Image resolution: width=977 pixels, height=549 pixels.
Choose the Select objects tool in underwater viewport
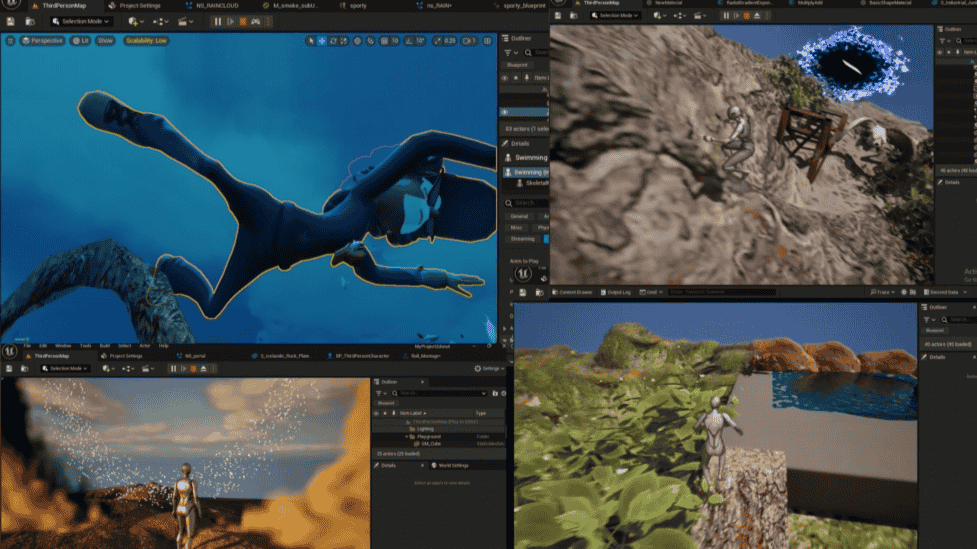(311, 41)
